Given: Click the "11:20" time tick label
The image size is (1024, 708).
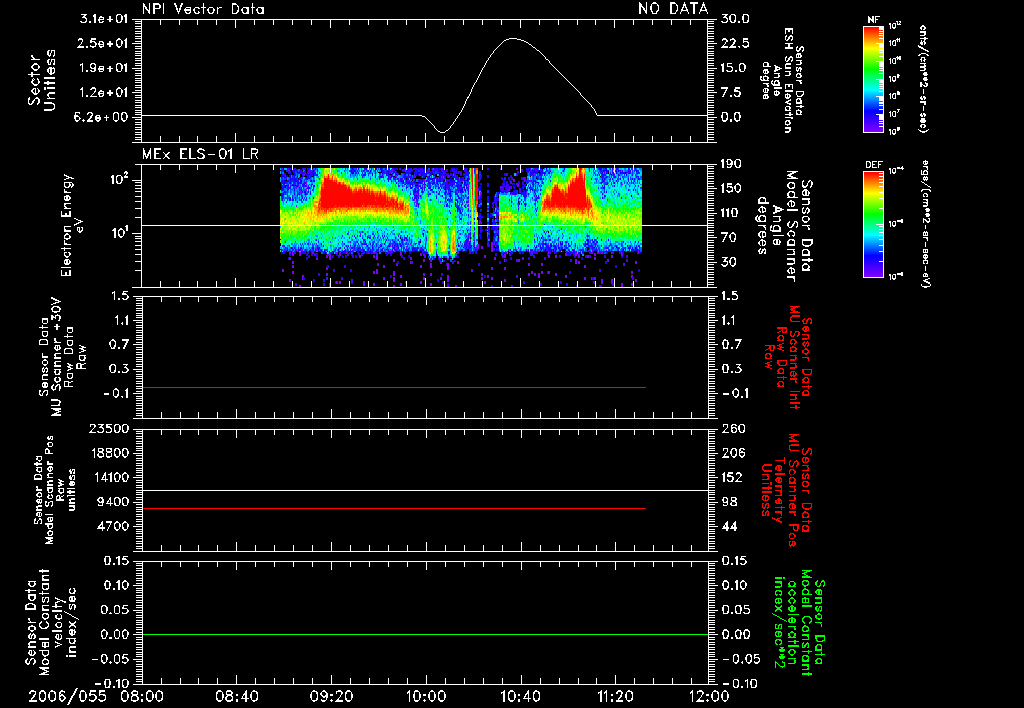Looking at the screenshot, I should 615,697.
